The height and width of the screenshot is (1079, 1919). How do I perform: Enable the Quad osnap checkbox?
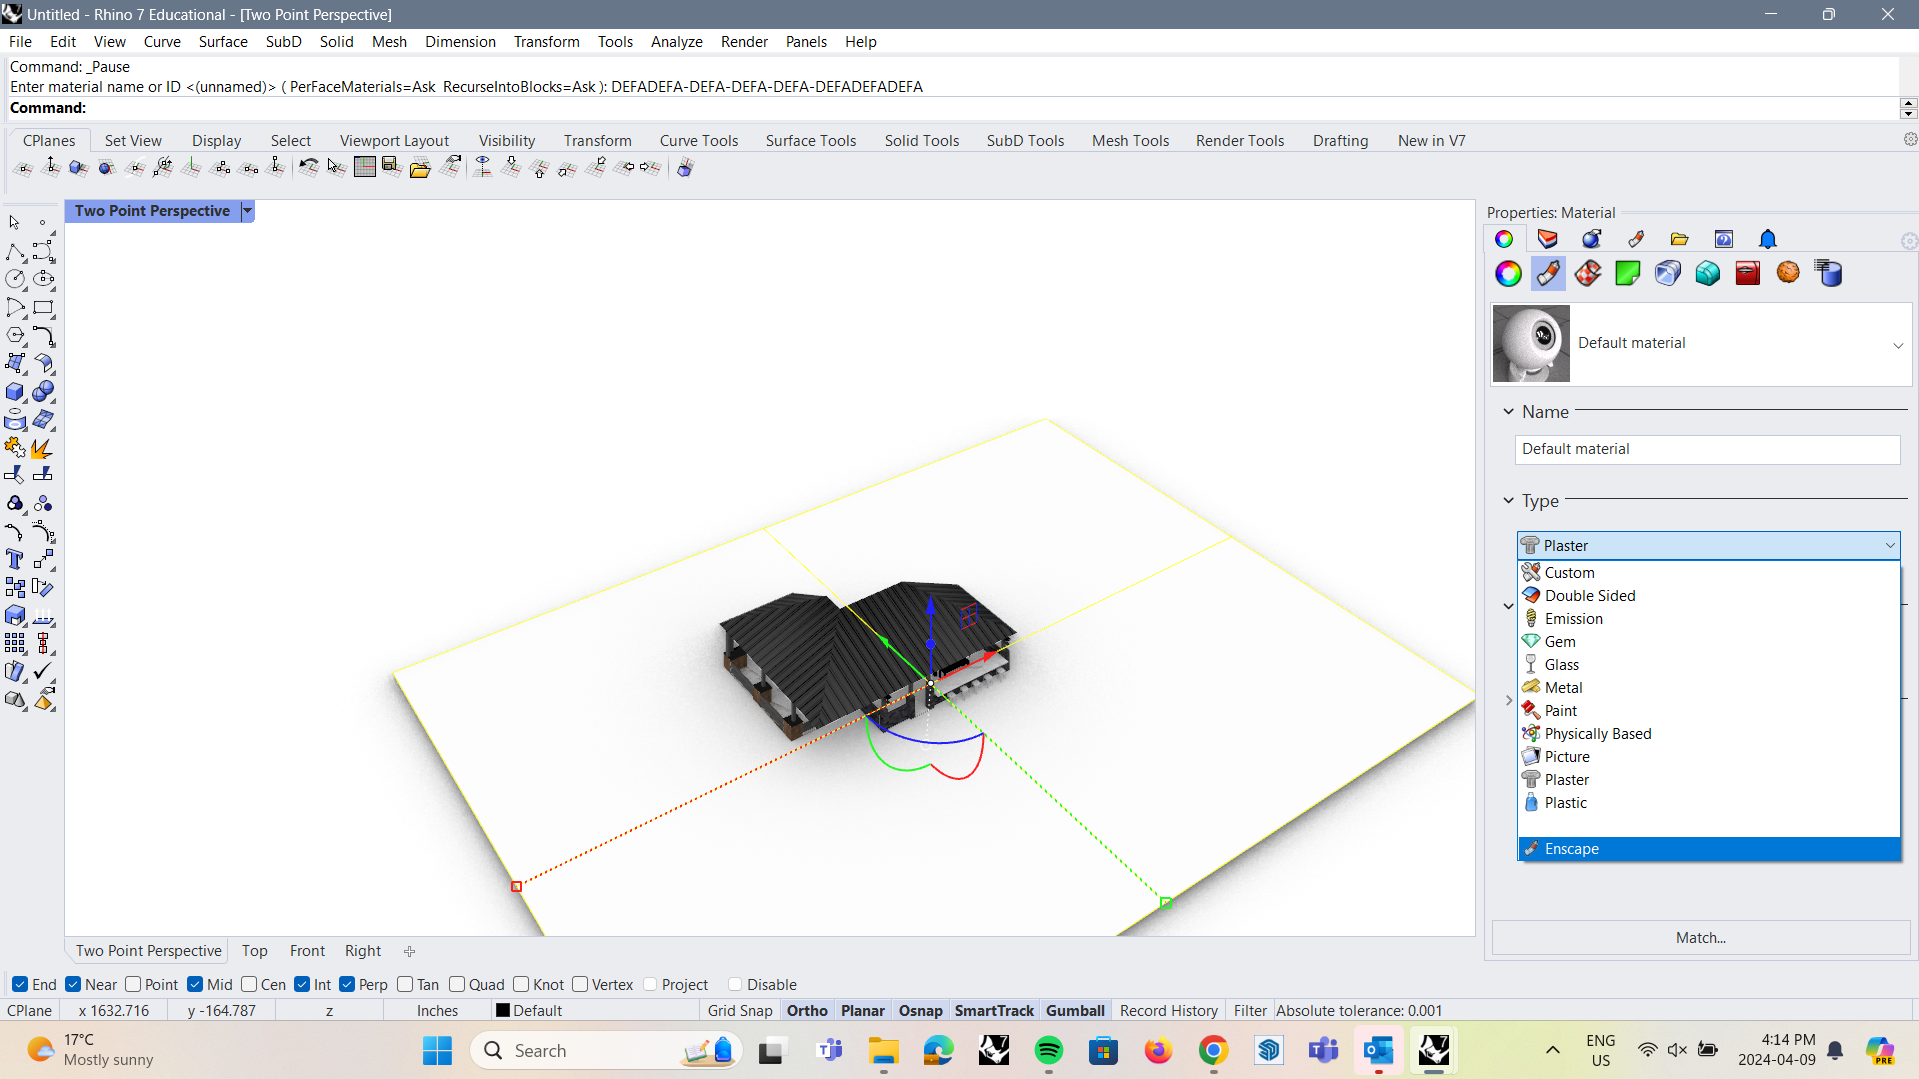pyautogui.click(x=458, y=984)
